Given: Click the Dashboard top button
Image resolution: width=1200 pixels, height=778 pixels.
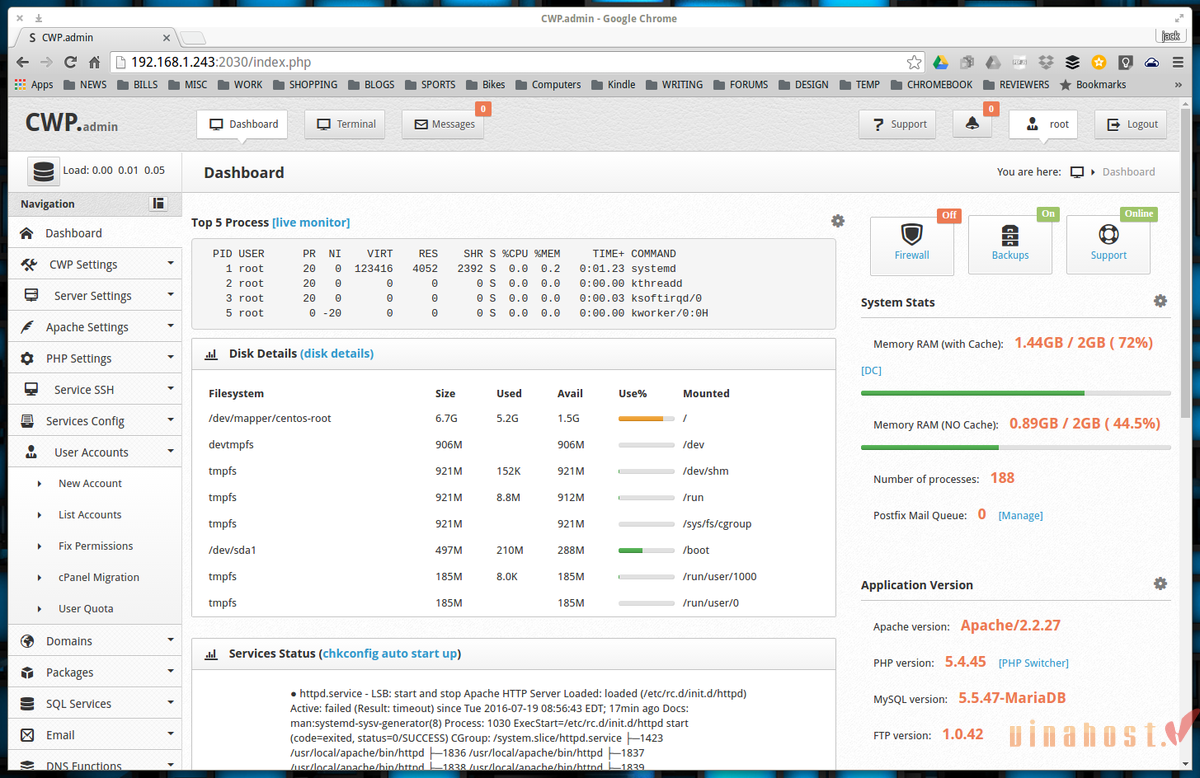Looking at the screenshot, I should click(x=243, y=125).
